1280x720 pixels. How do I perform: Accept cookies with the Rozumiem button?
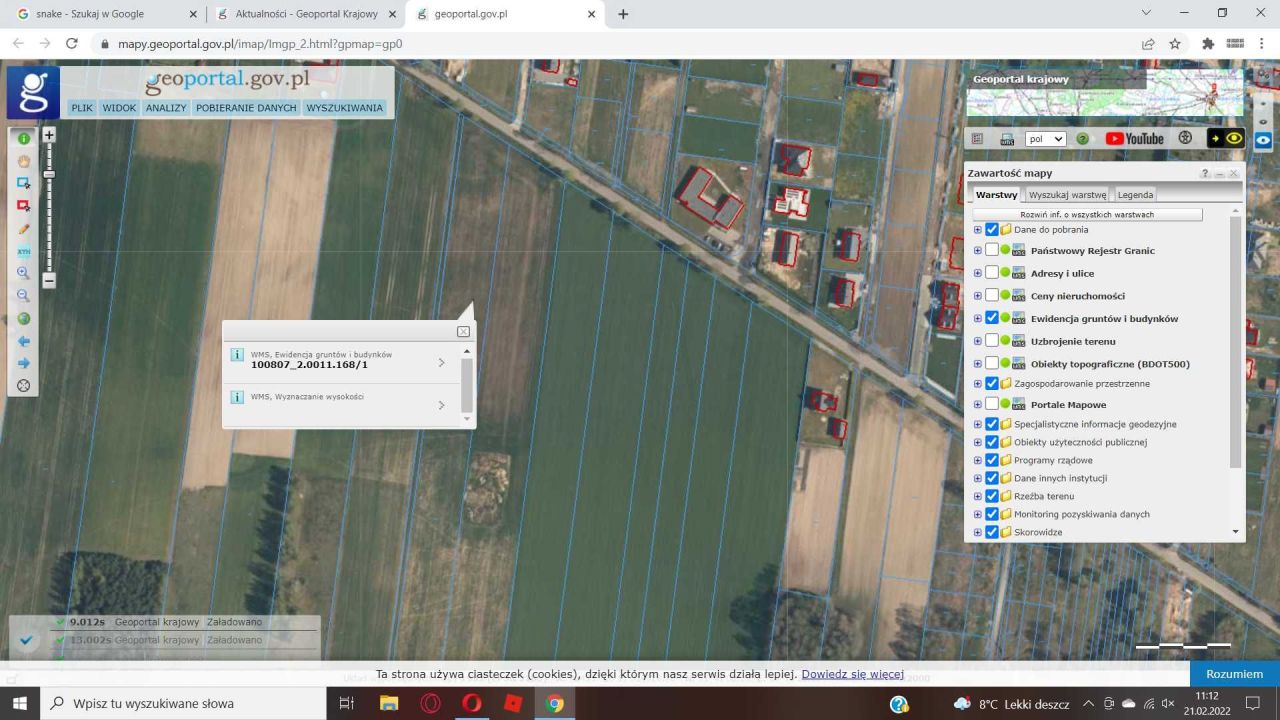click(1234, 674)
